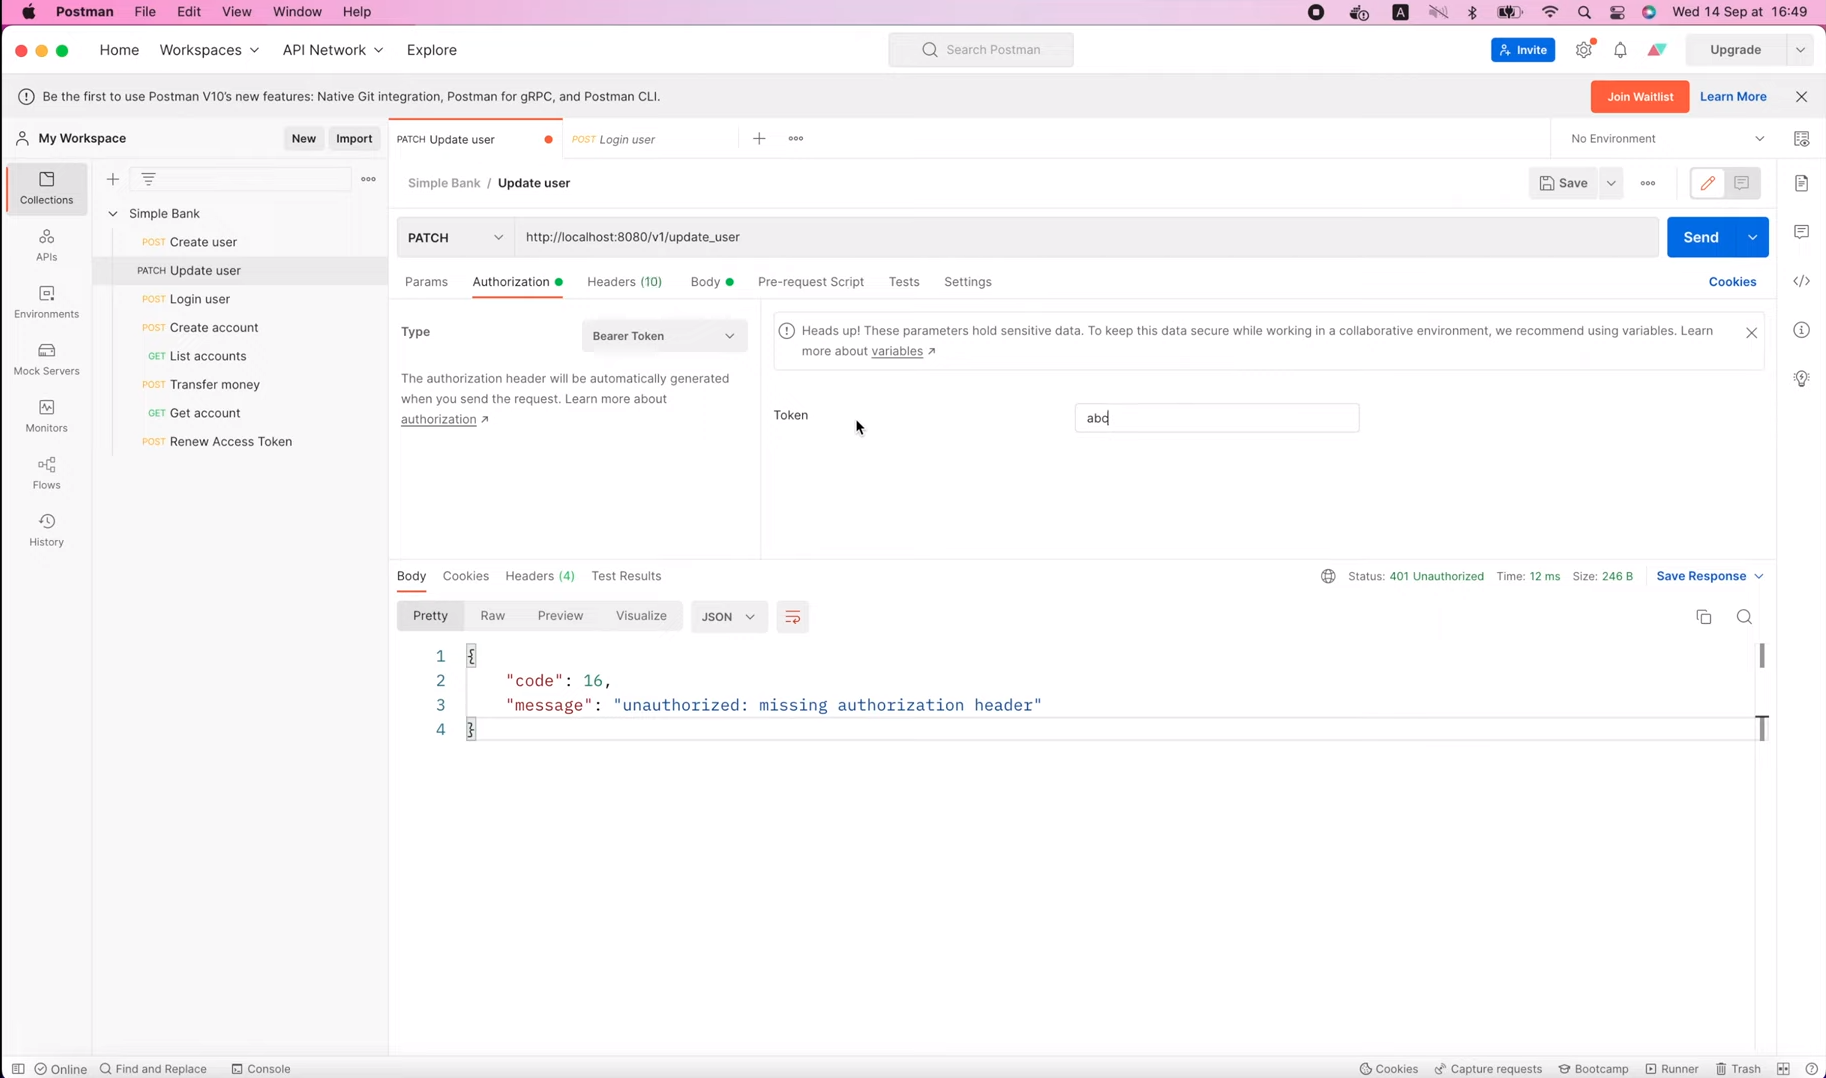Open collections panel more options ellipsis
This screenshot has height=1078, width=1826.
pos(368,179)
